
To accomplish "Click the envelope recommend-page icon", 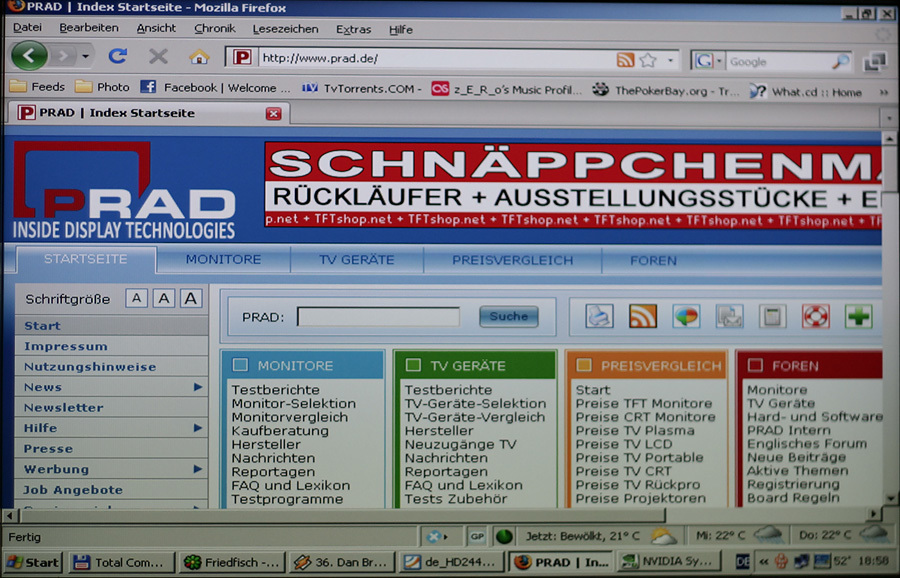I will [x=730, y=316].
